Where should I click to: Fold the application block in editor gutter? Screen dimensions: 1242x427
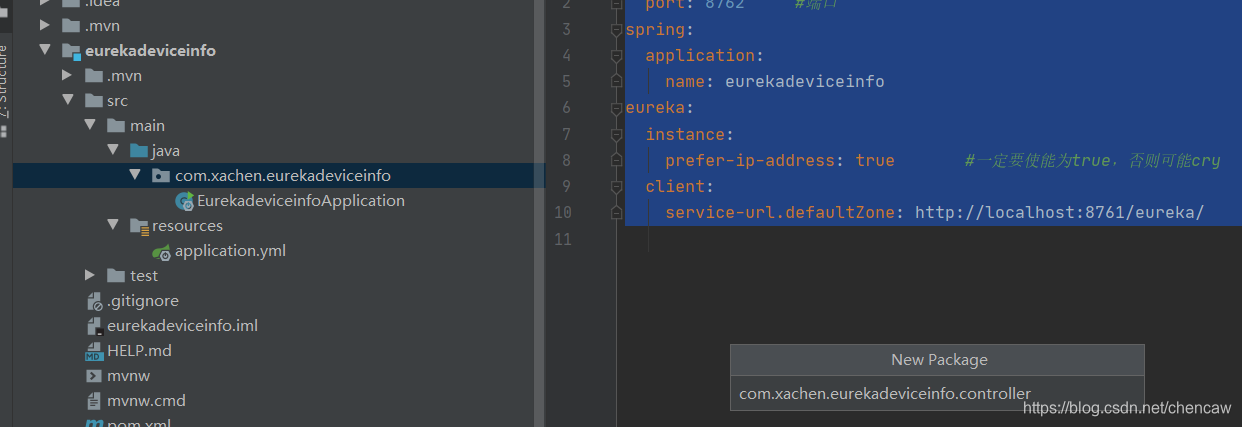tap(616, 55)
